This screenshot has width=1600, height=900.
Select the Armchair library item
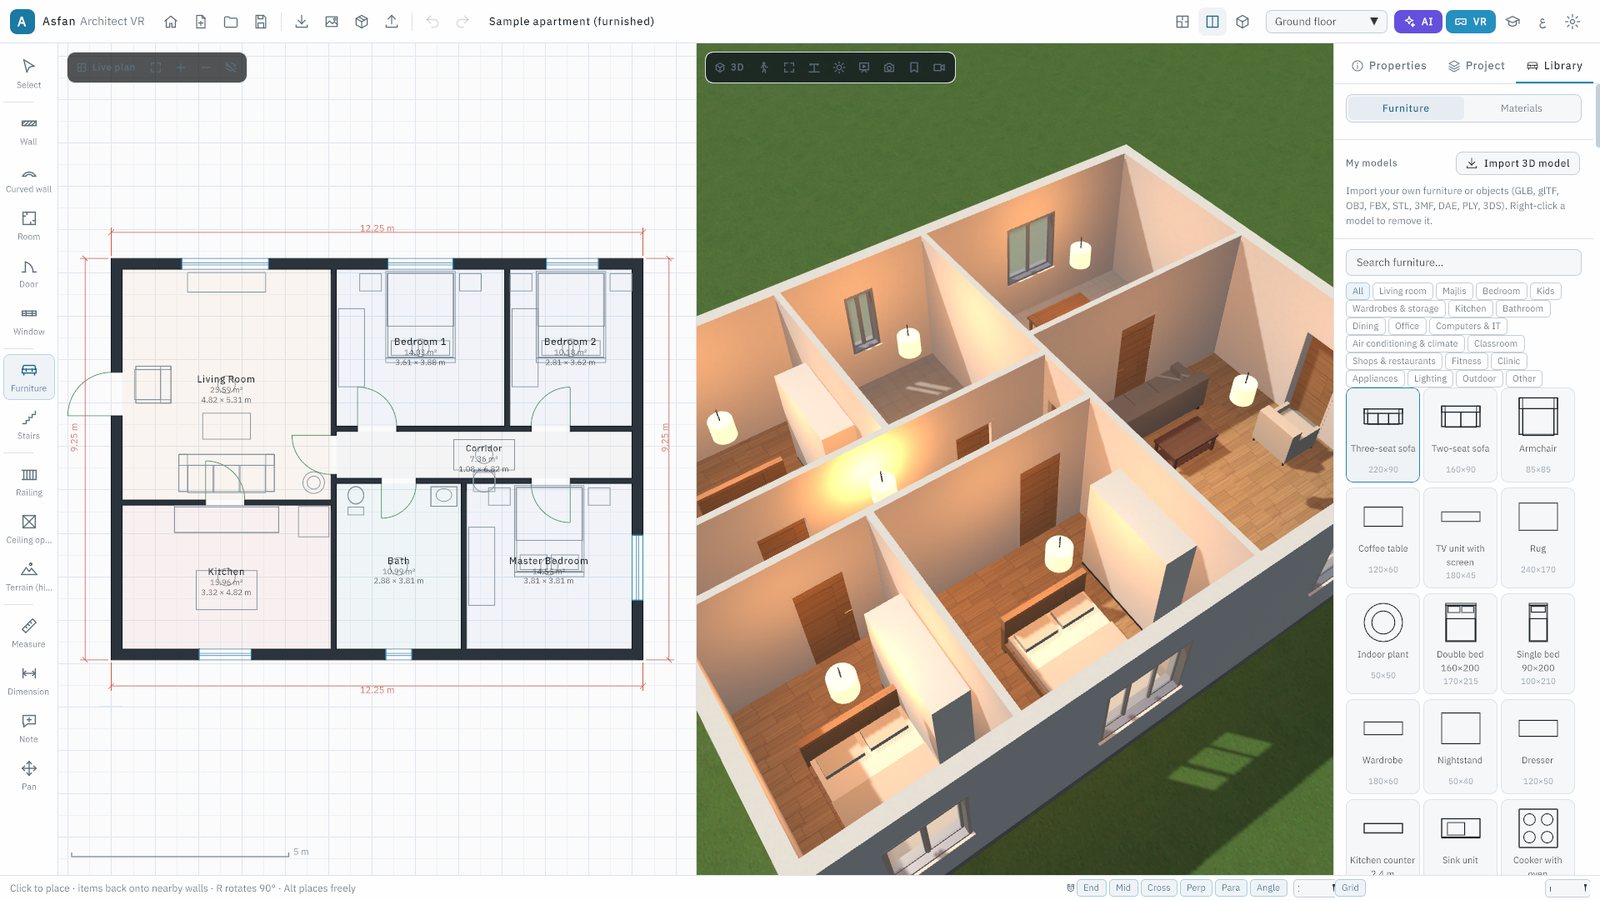pos(1537,435)
